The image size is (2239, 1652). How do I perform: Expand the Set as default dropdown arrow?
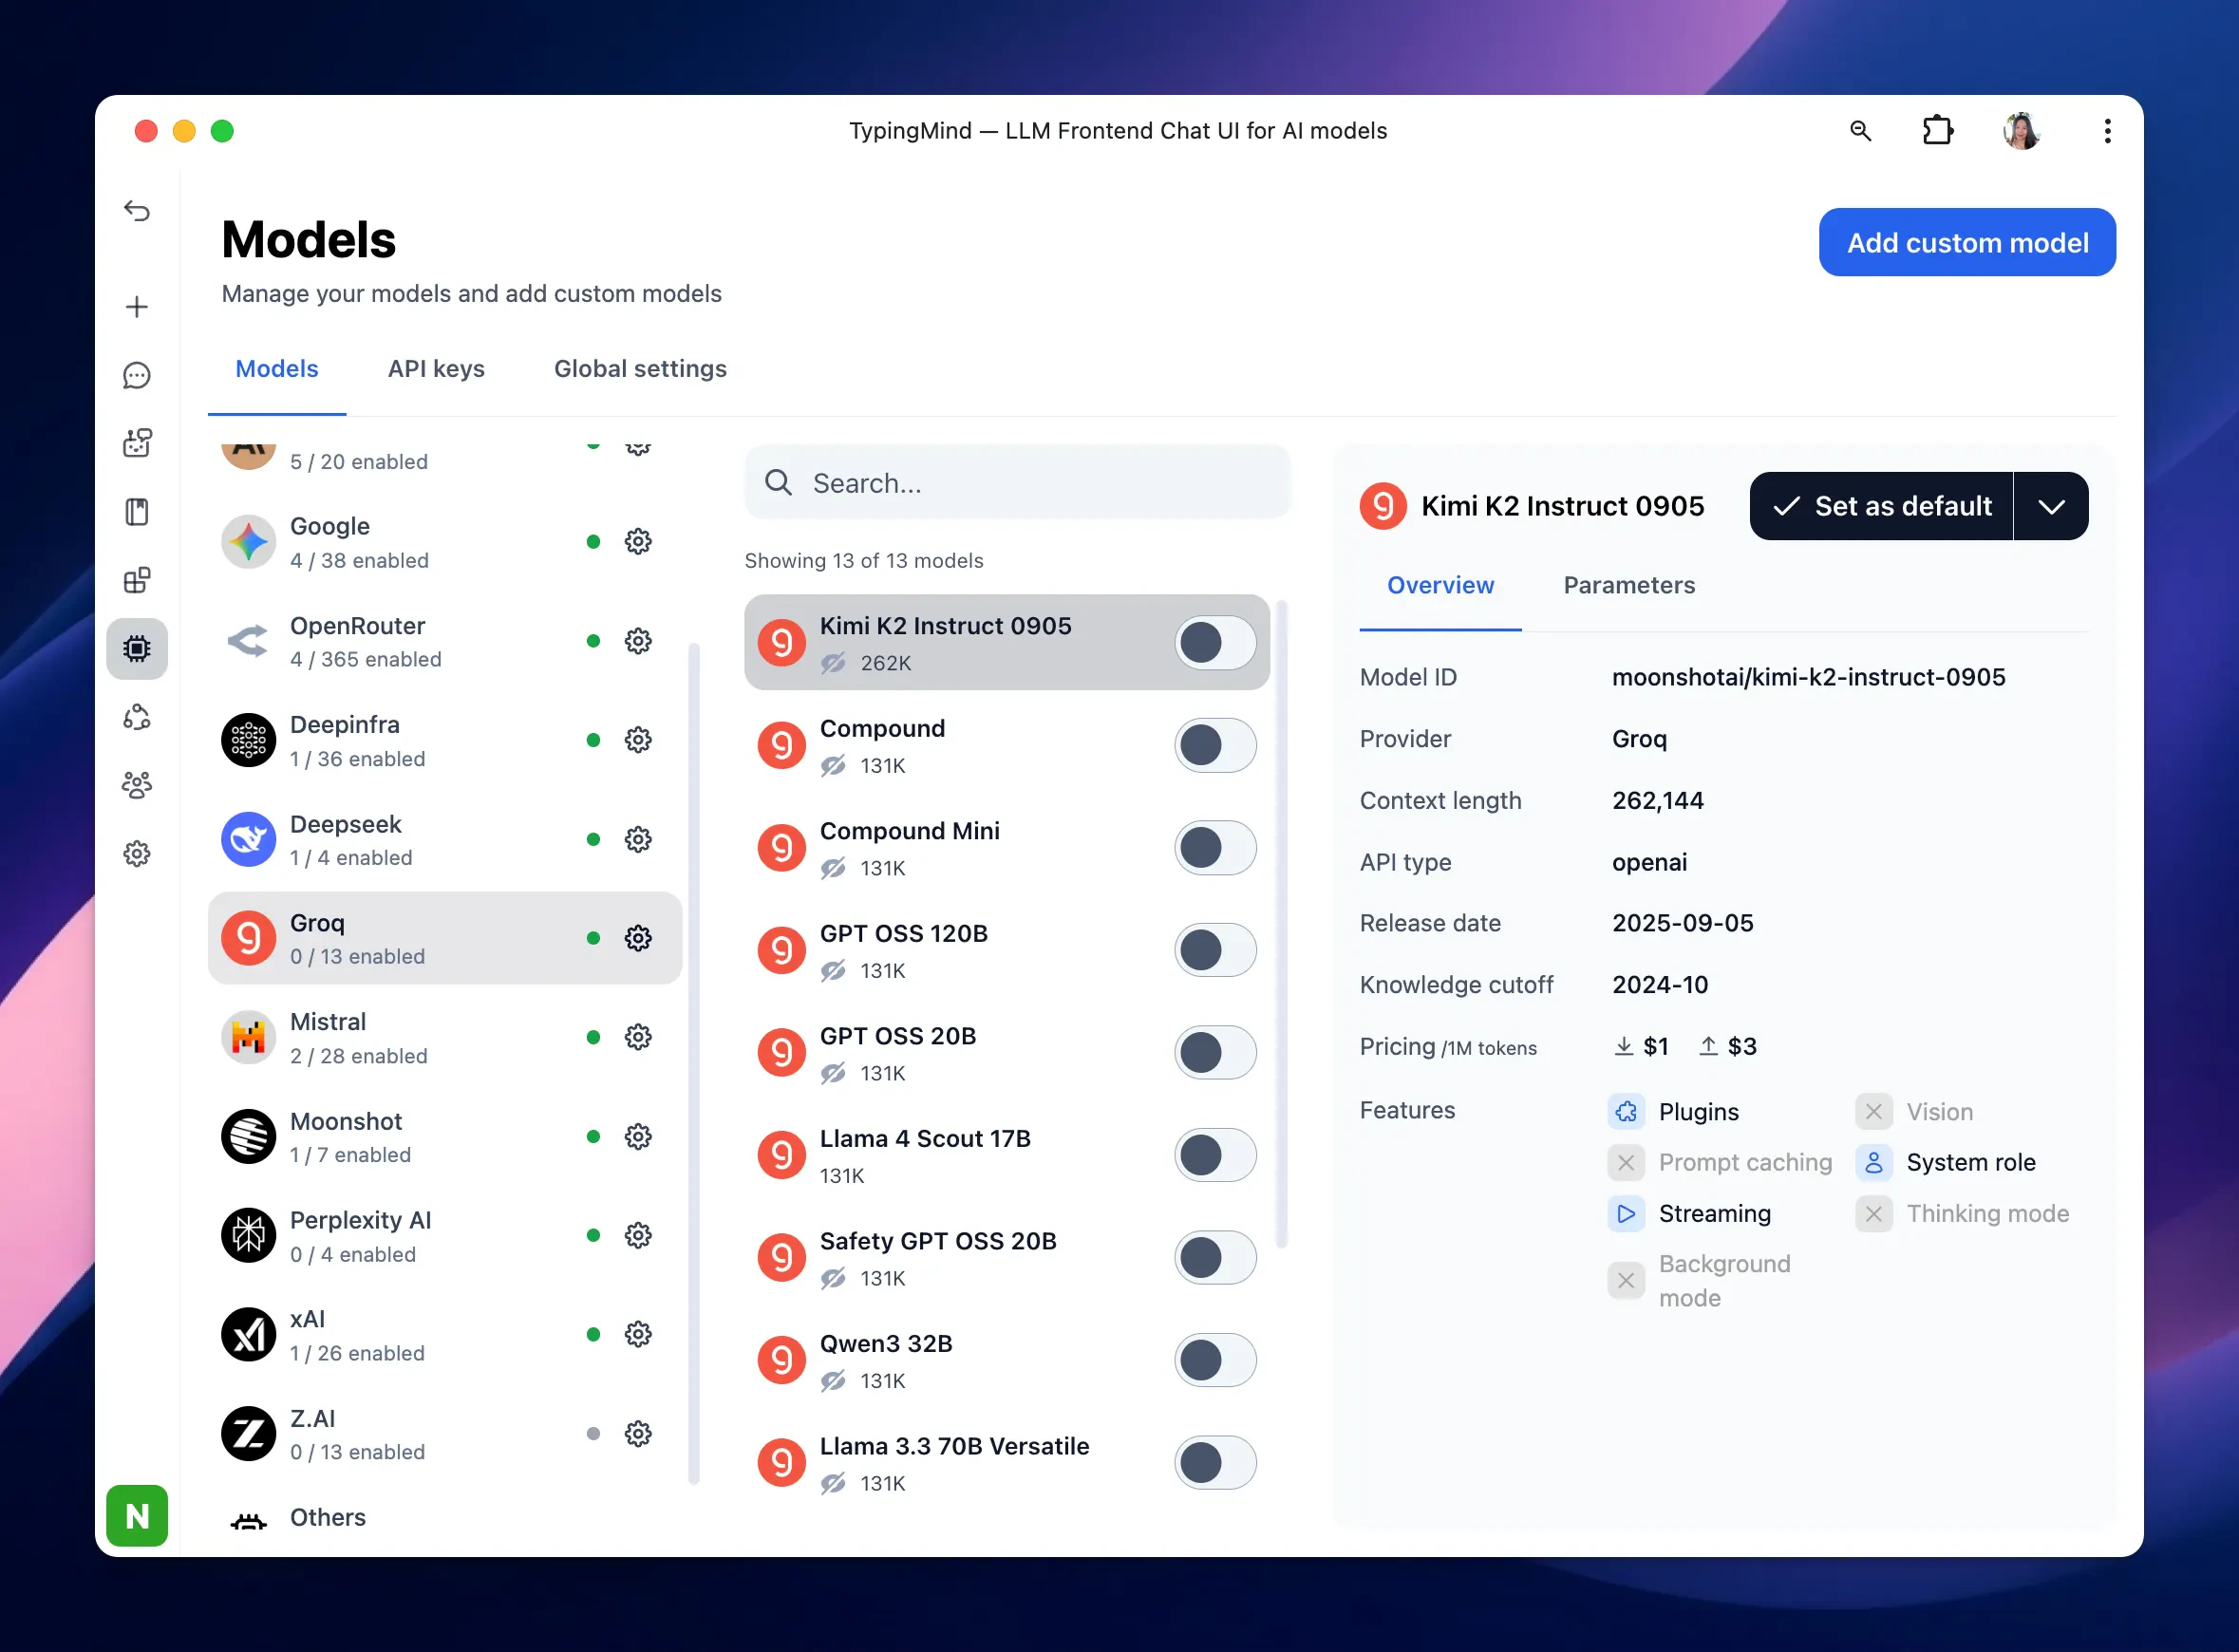(x=2051, y=506)
